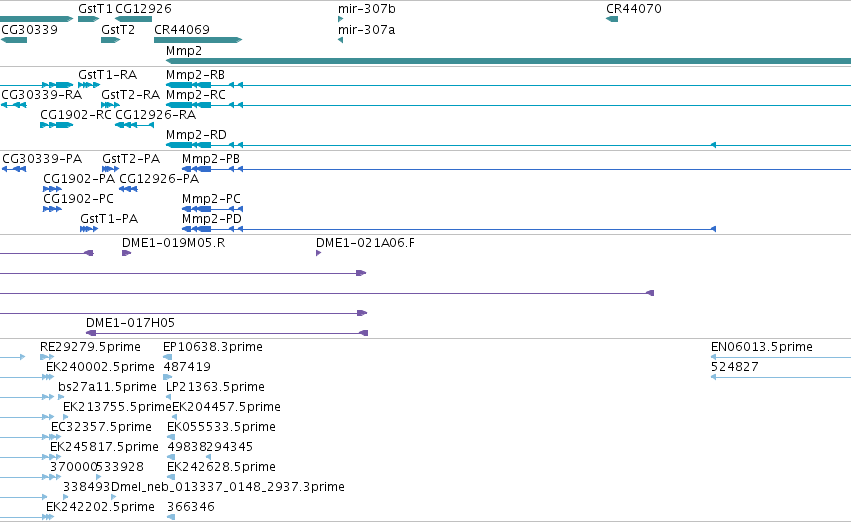Click the CG1902-RC transcript label

(76, 114)
